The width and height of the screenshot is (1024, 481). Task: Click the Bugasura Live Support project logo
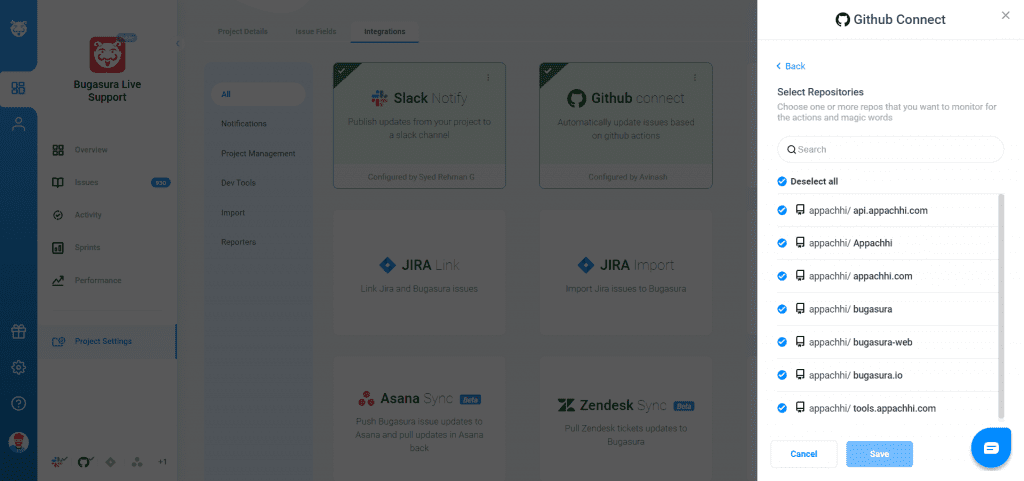(108, 55)
